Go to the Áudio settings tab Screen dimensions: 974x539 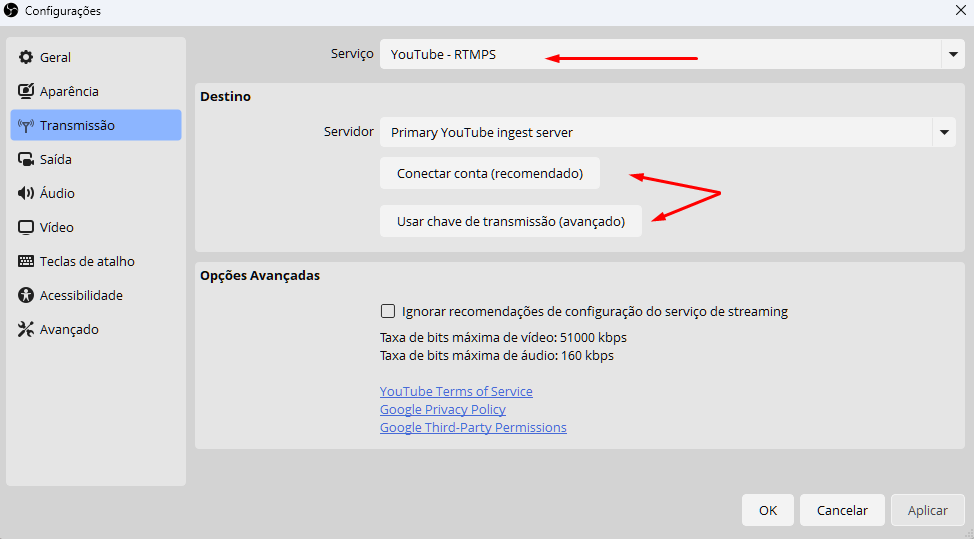click(96, 193)
